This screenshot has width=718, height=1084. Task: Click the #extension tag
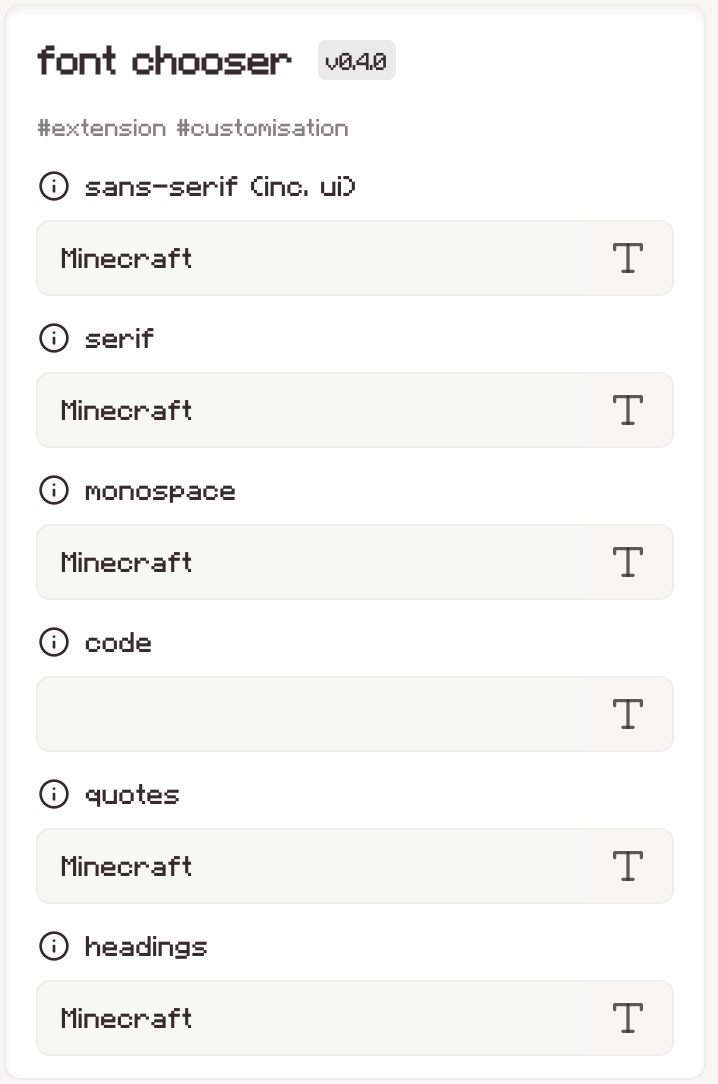tap(102, 128)
